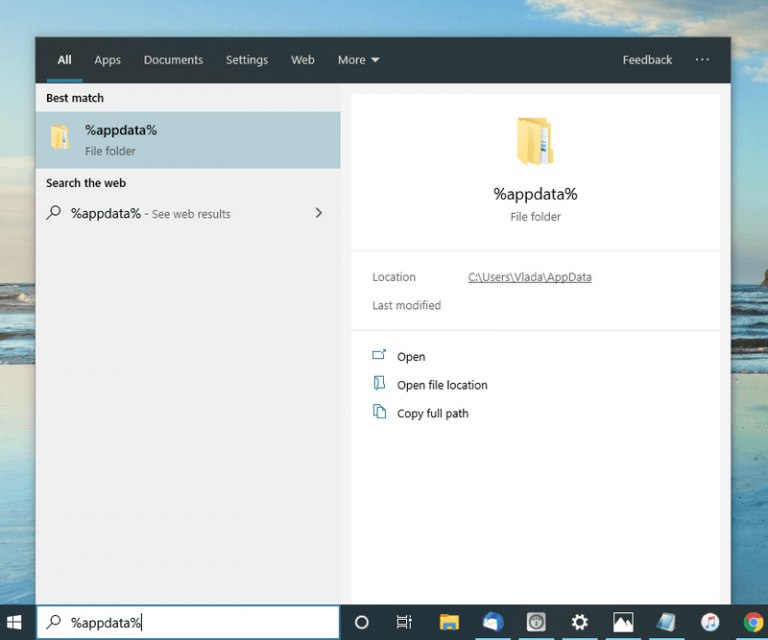Screen dimensions: 768x640
Task: Open Settings gear icon in taskbar
Action: pyautogui.click(x=579, y=622)
